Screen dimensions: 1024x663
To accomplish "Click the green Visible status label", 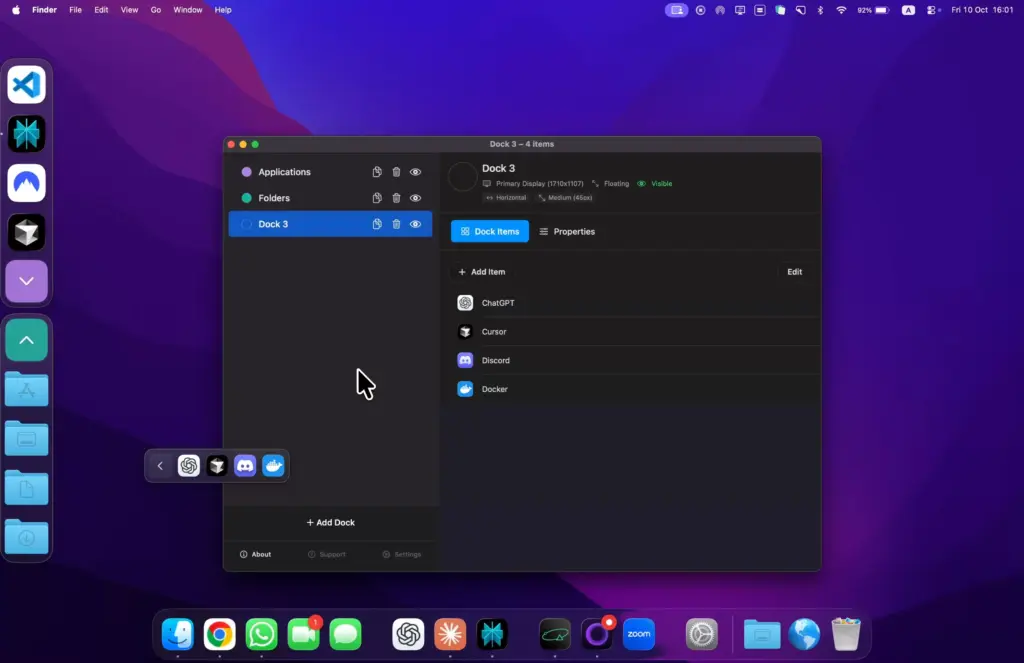I will coord(654,184).
